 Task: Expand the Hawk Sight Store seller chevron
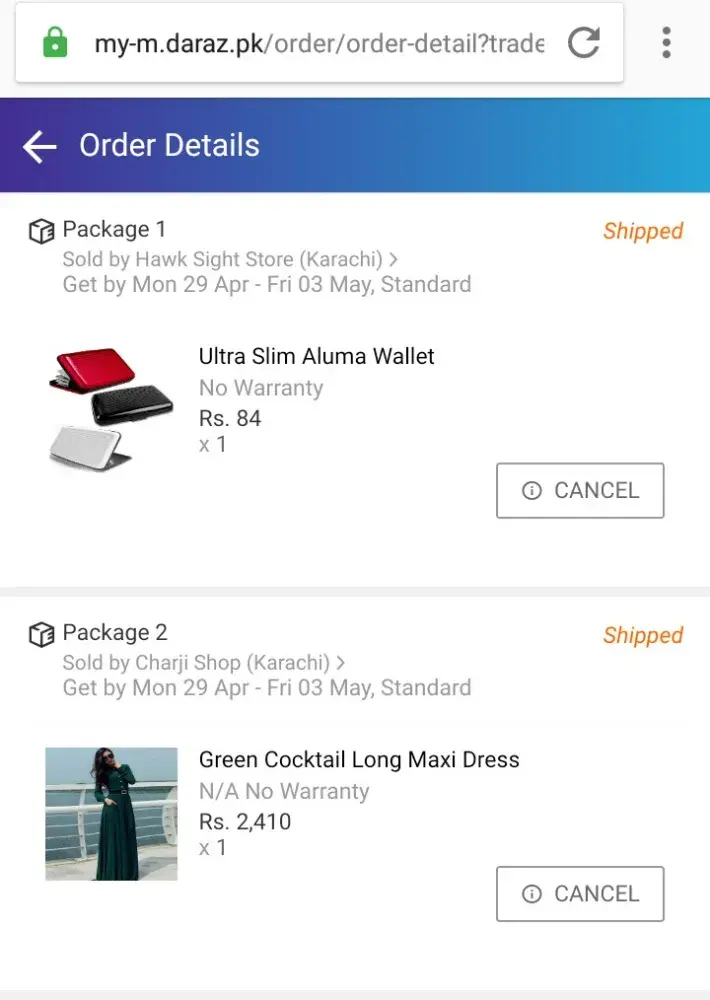tap(394, 259)
